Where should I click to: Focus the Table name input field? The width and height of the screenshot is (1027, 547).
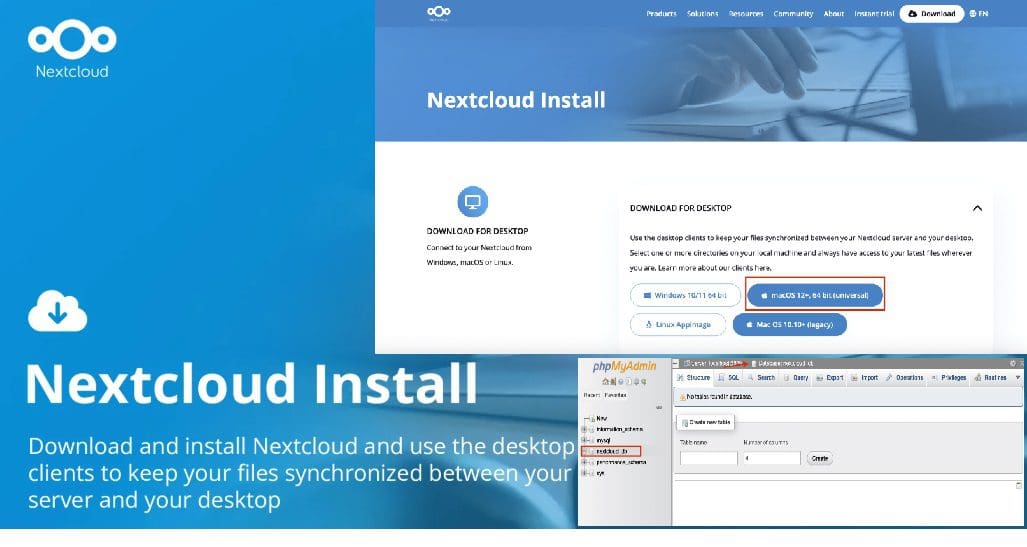709,459
